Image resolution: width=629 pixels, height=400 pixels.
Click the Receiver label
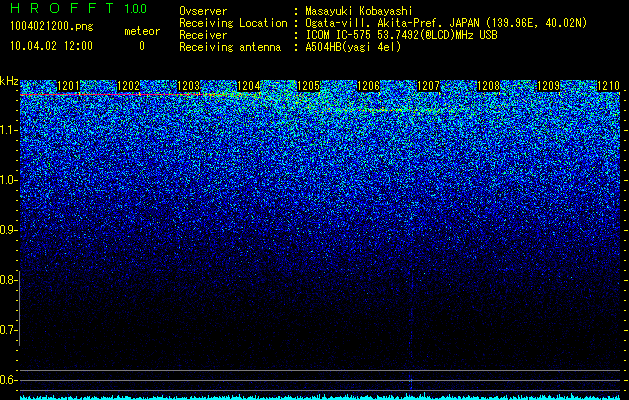203,35
